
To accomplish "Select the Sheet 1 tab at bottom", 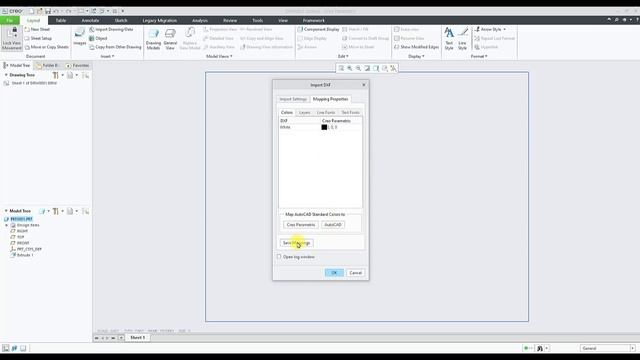I will (138, 338).
